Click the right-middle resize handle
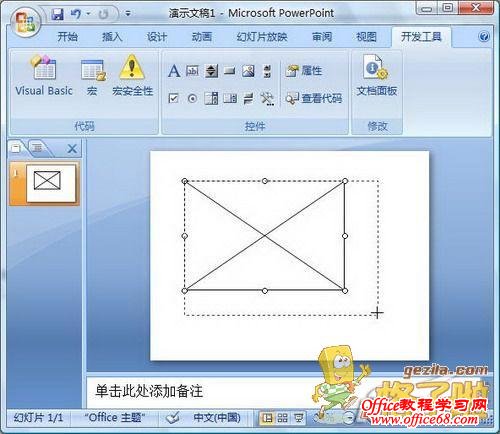Viewport: 500px width, 434px height. coord(345,236)
